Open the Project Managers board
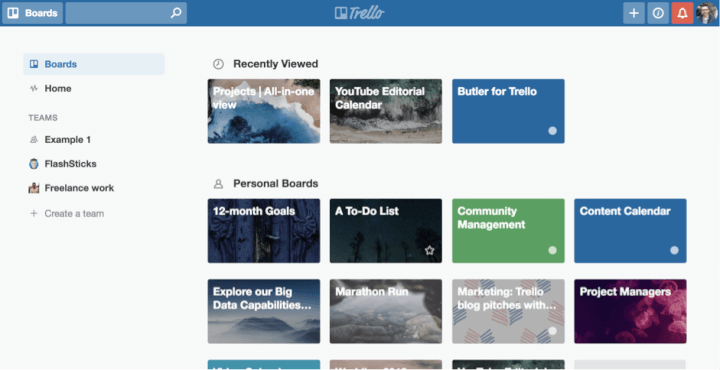Viewport: 720px width, 370px height. point(630,311)
